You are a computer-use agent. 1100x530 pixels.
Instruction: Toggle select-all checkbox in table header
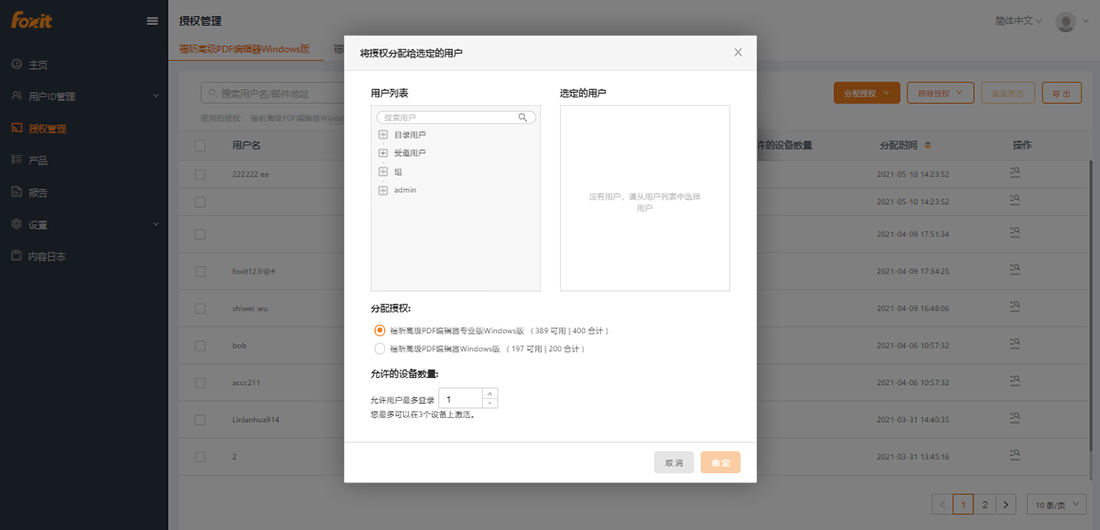coord(200,145)
